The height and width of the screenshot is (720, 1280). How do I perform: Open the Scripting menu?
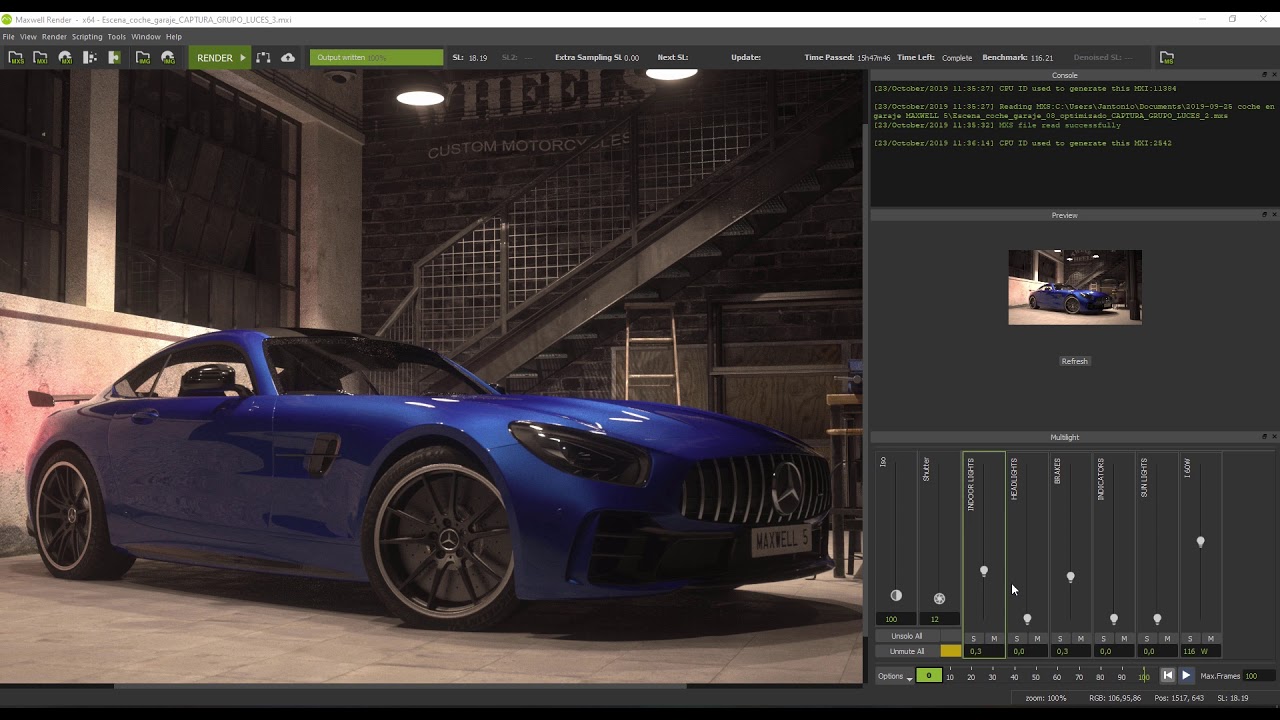[x=87, y=37]
